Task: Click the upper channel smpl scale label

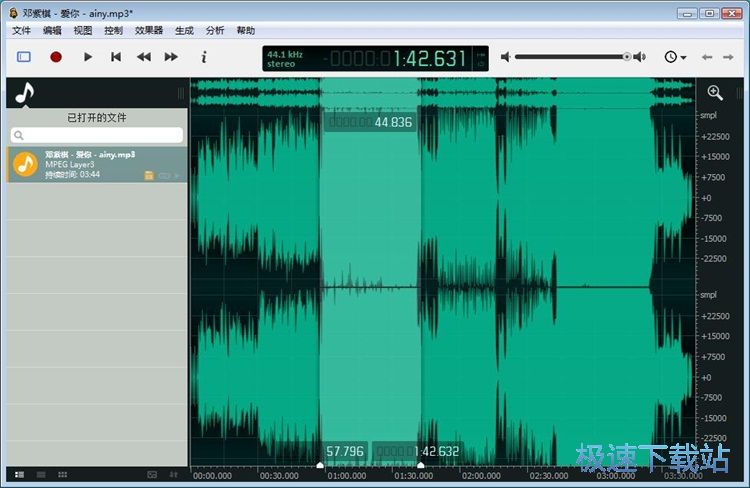Action: coord(708,115)
